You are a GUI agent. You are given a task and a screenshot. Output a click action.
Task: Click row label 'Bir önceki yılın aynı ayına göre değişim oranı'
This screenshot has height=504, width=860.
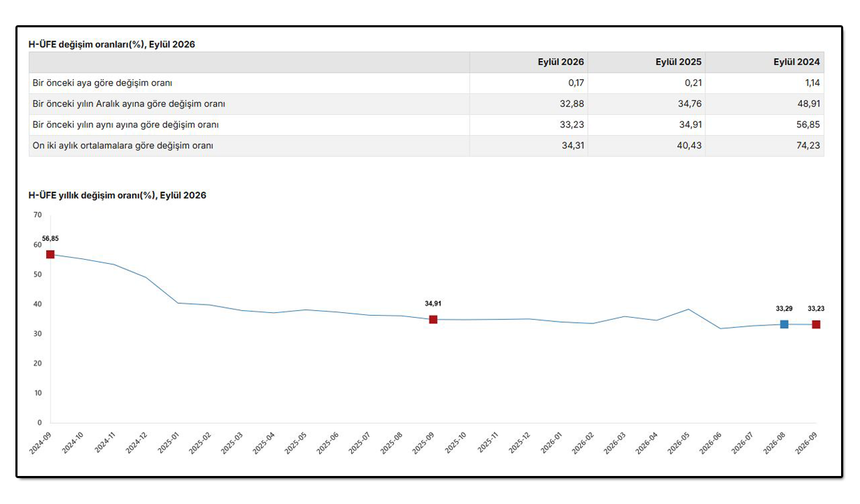pyautogui.click(x=126, y=125)
